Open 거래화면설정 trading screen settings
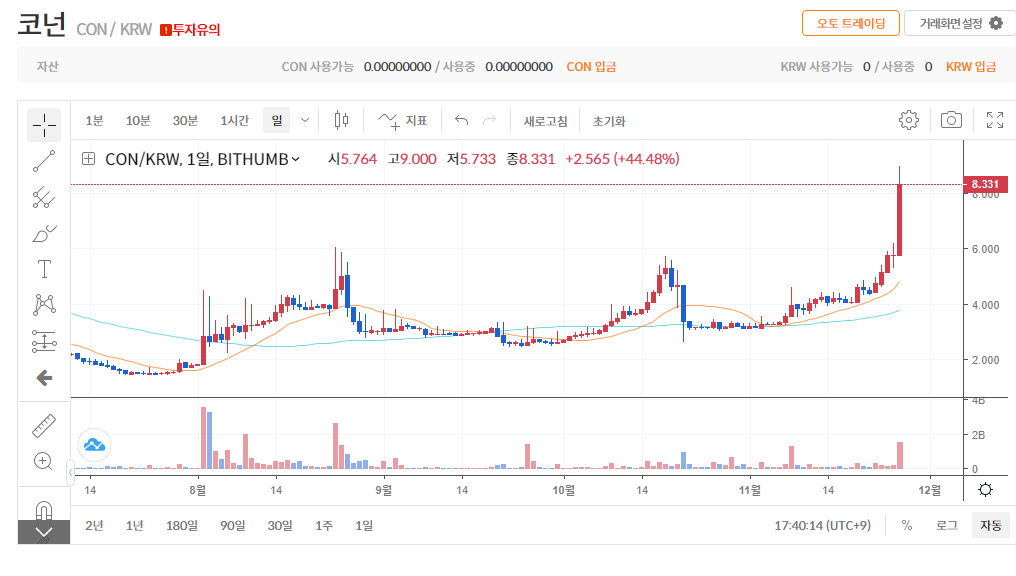The height and width of the screenshot is (576, 1016). [x=960, y=23]
